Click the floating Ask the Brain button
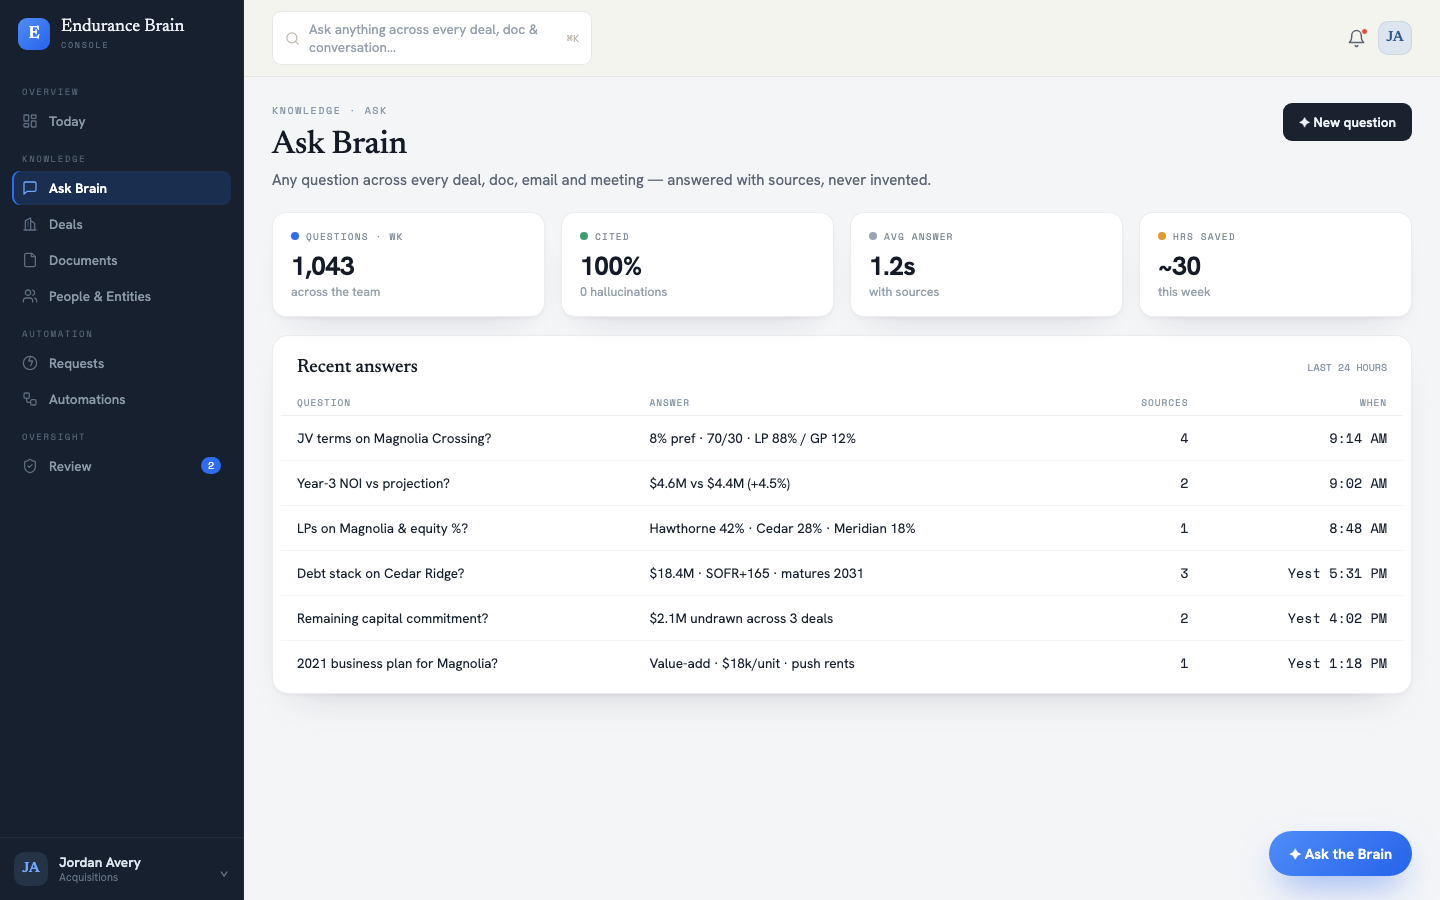 [1340, 854]
